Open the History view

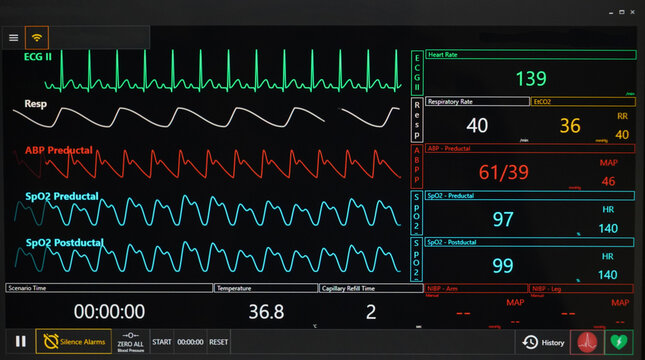pyautogui.click(x=543, y=342)
